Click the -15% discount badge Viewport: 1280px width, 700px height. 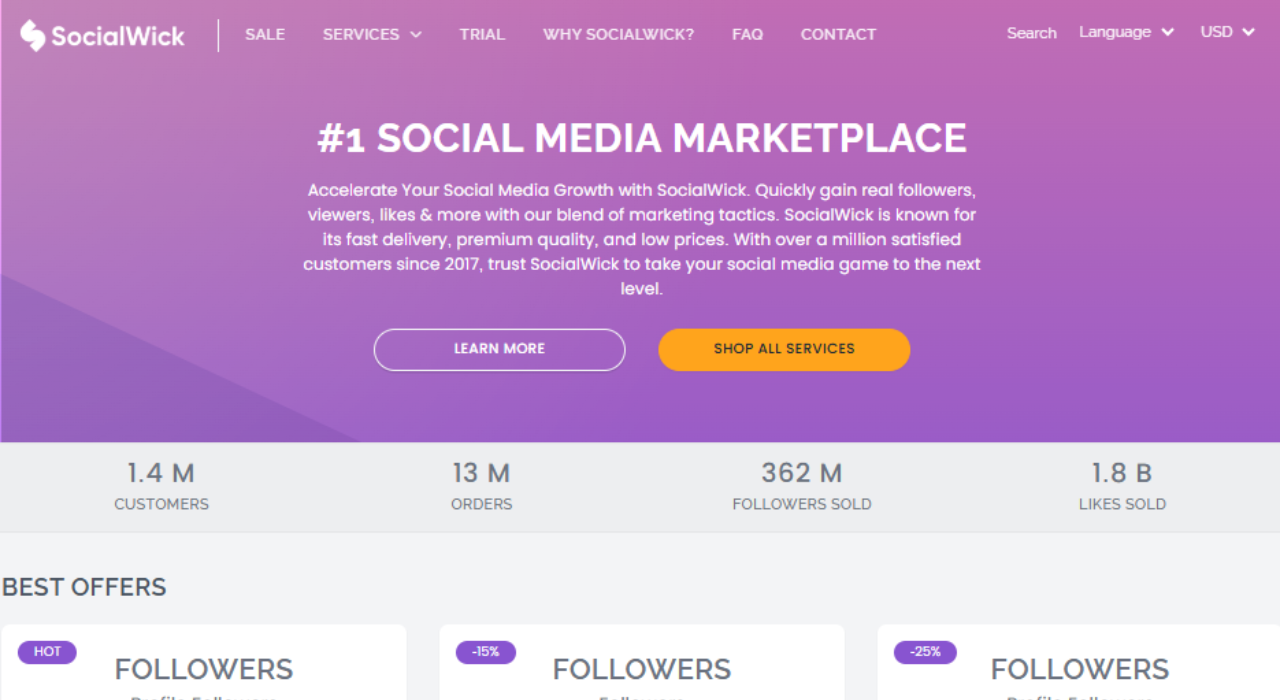485,651
